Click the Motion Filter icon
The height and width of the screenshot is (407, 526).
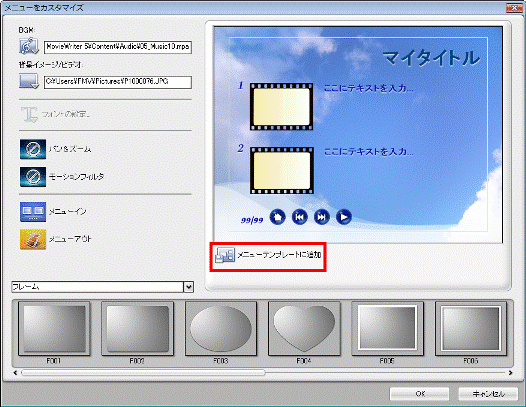click(33, 177)
